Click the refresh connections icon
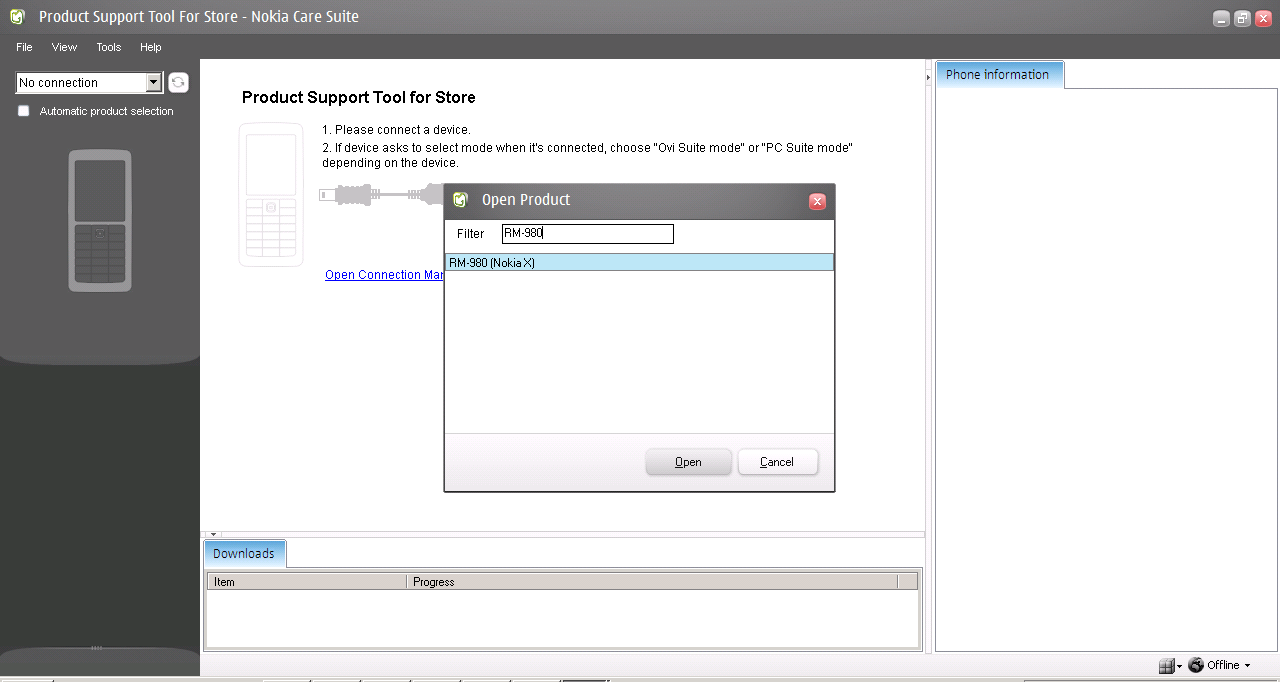 [178, 83]
